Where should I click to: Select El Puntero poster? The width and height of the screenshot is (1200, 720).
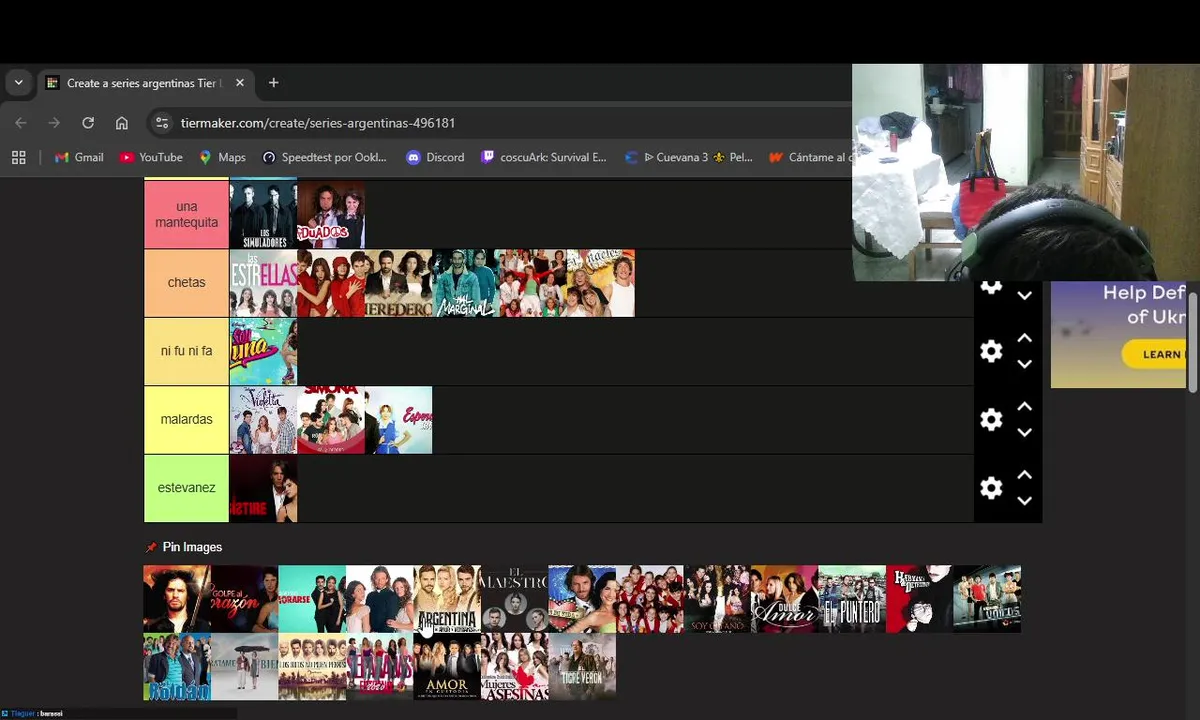pos(852,599)
